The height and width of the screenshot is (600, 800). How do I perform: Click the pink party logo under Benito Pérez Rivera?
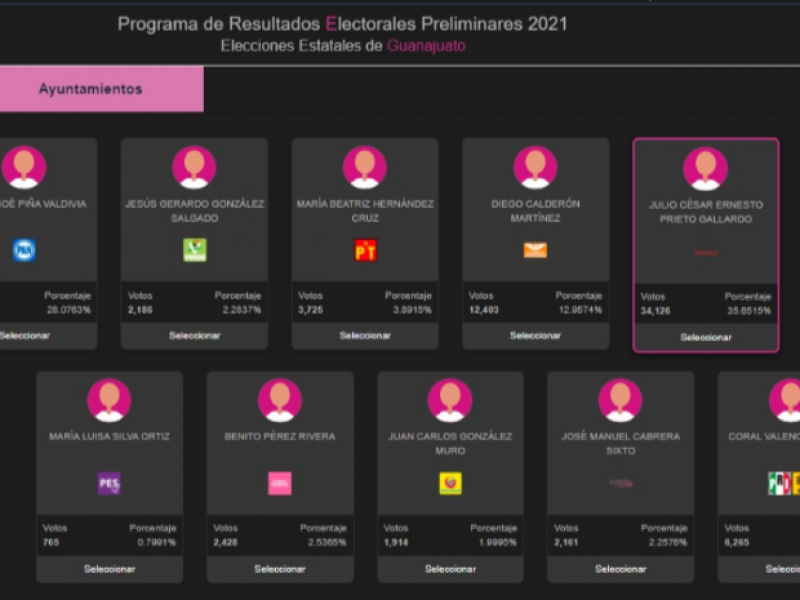[x=280, y=483]
